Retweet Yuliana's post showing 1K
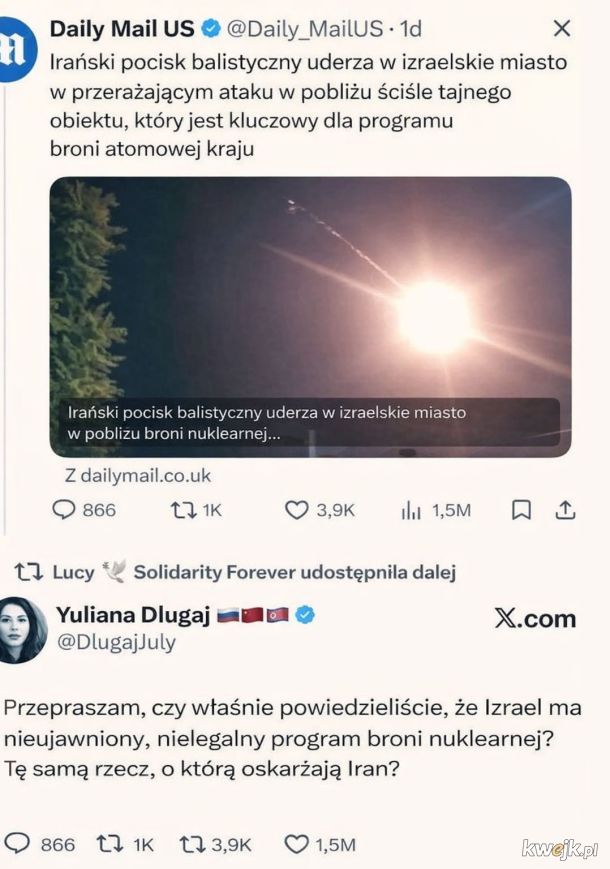610x869 pixels. pos(125,845)
